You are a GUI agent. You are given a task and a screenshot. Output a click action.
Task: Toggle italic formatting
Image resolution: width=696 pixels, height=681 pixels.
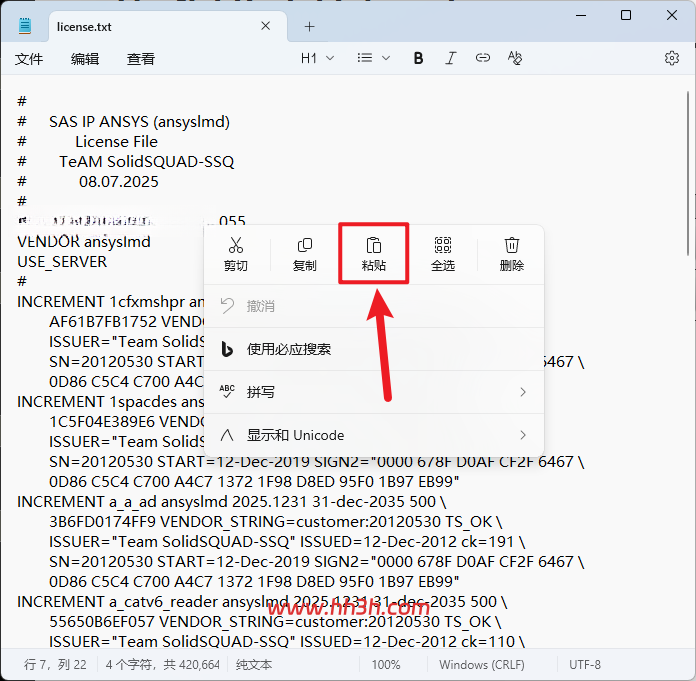point(451,58)
